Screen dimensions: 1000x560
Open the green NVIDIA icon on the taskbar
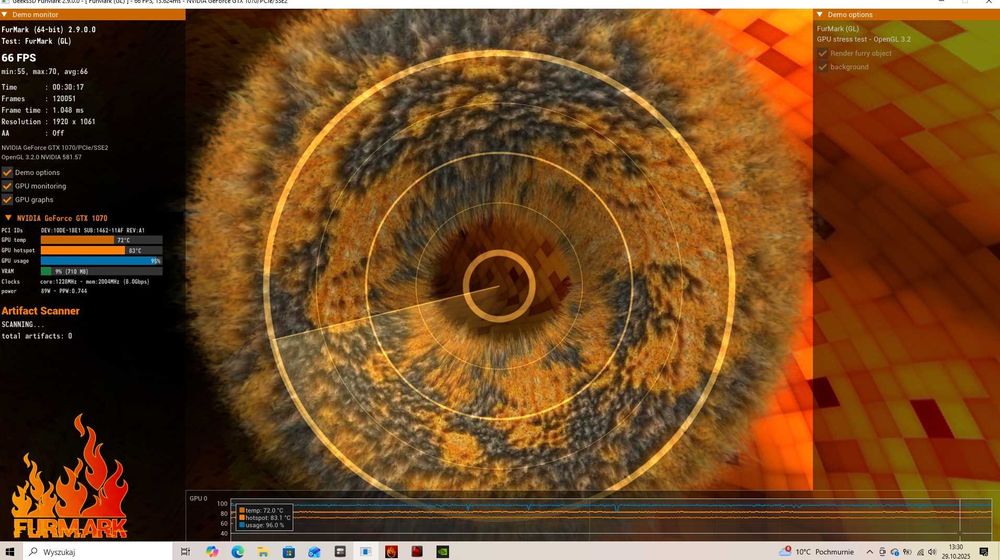[443, 552]
